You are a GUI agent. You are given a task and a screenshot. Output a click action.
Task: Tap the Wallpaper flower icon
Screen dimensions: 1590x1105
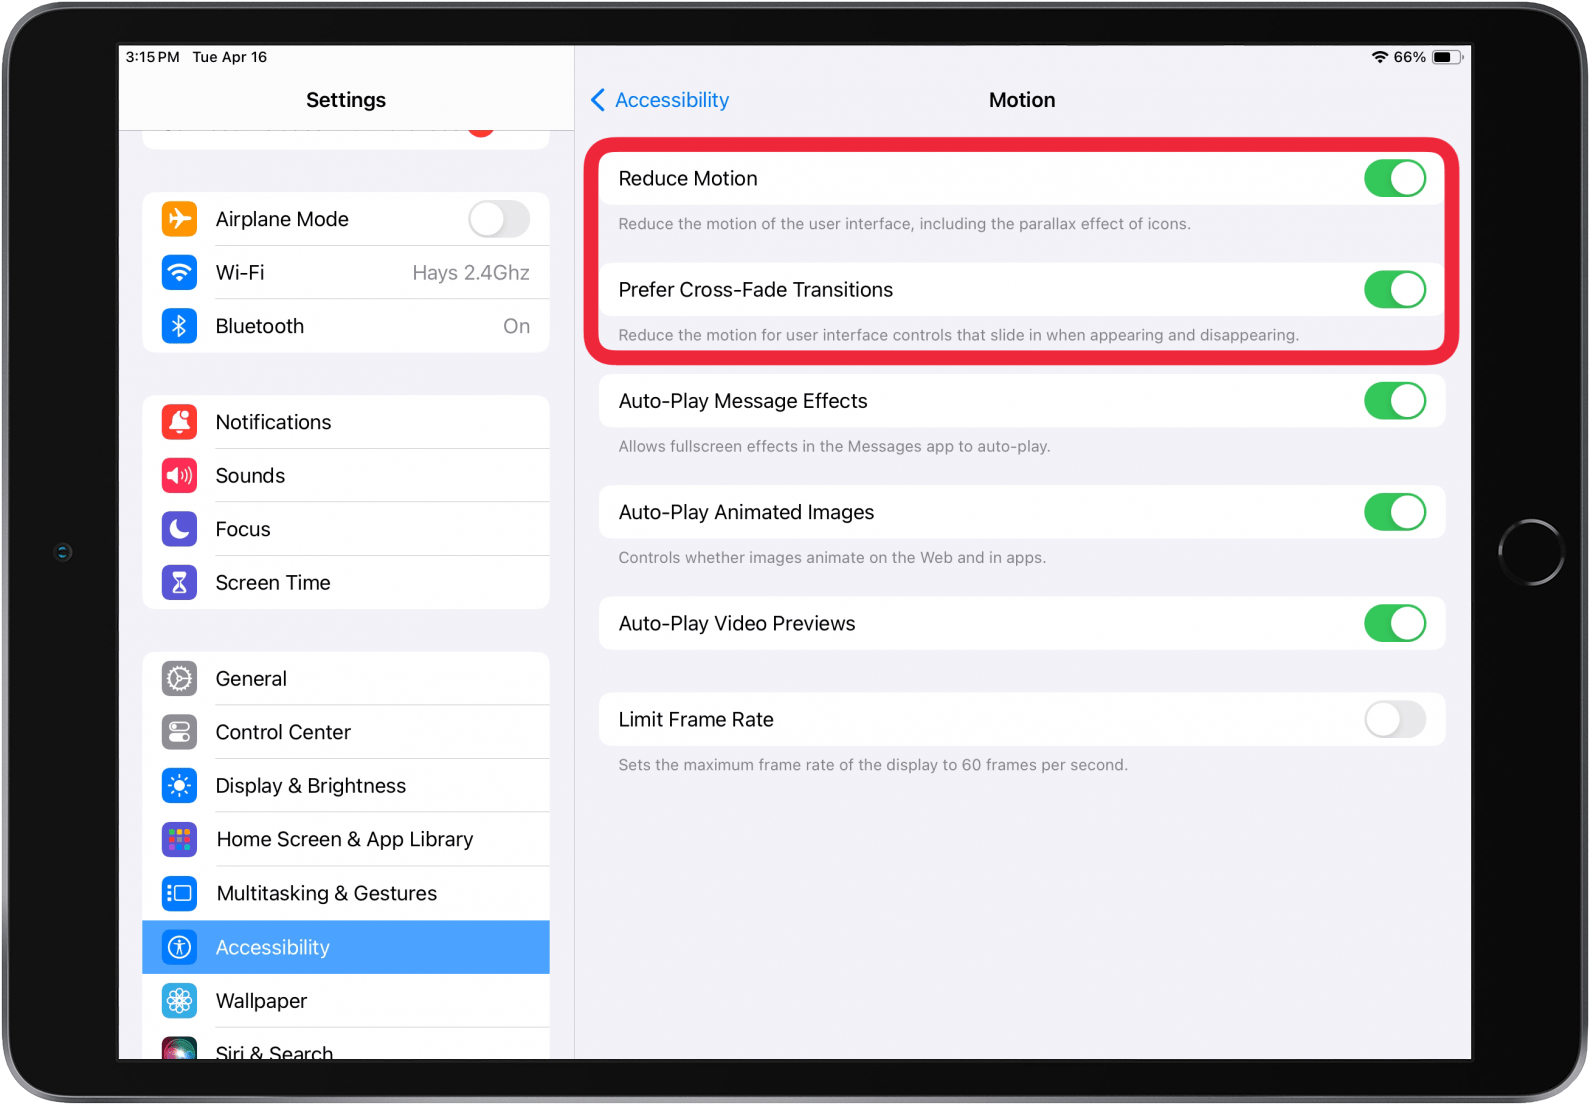coord(179,1001)
